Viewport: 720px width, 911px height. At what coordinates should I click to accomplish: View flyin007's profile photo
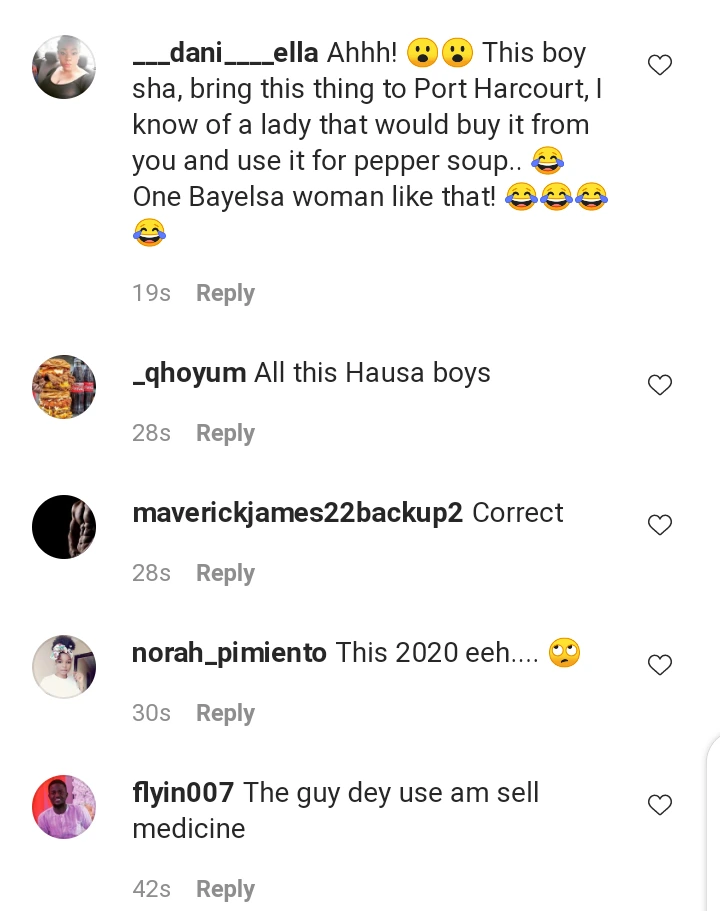point(64,807)
